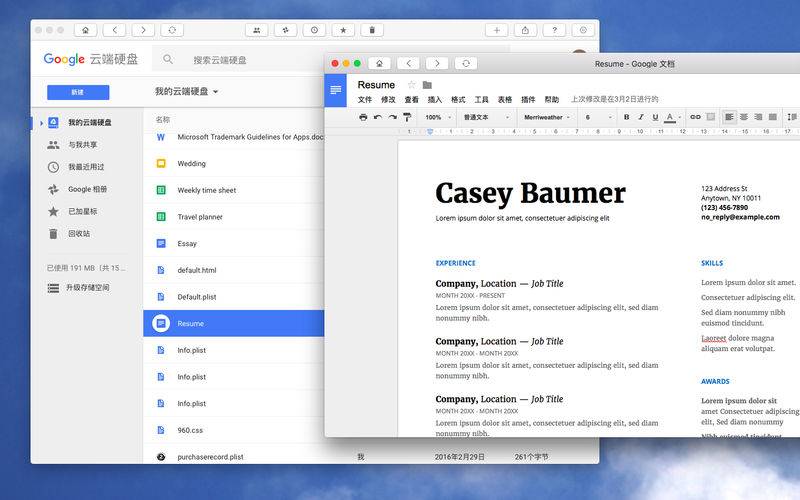This screenshot has height=500, width=800.
Task: Open the 普通文本 paragraph style dropdown
Action: point(486,117)
